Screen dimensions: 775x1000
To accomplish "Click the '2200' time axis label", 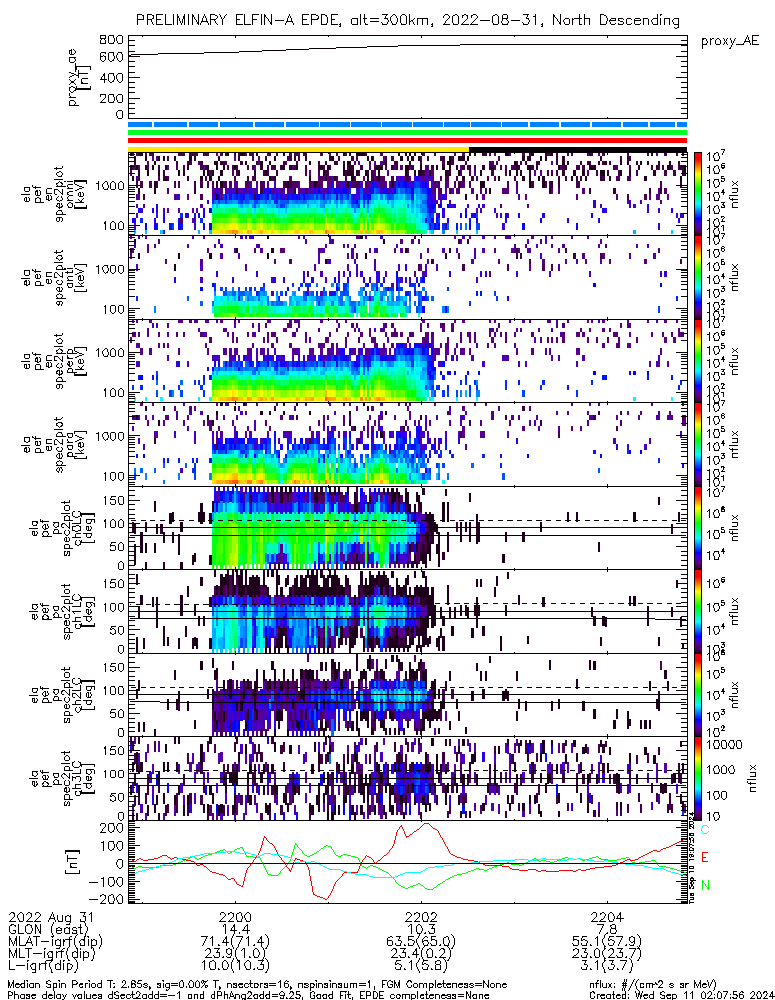I will coord(235,918).
